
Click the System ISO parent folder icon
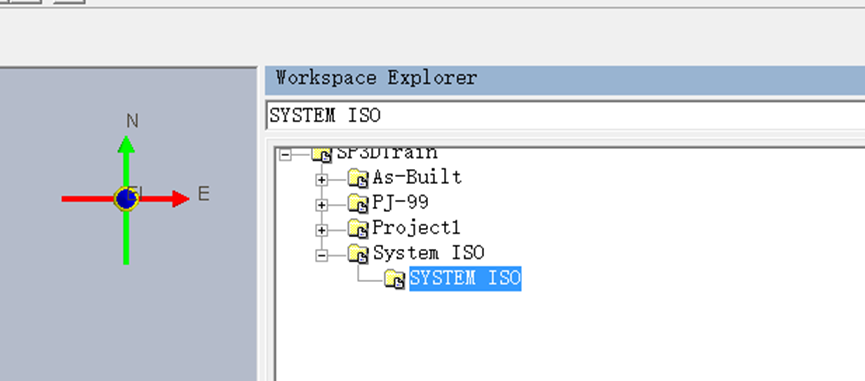(x=358, y=254)
